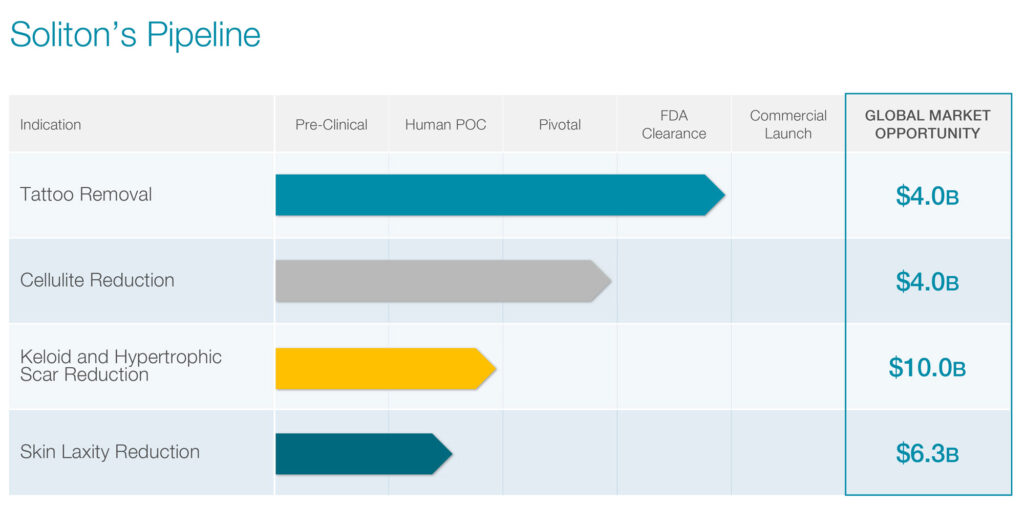Select the Cellulite Reduction row label
The width and height of the screenshot is (1024, 509).
(x=97, y=280)
